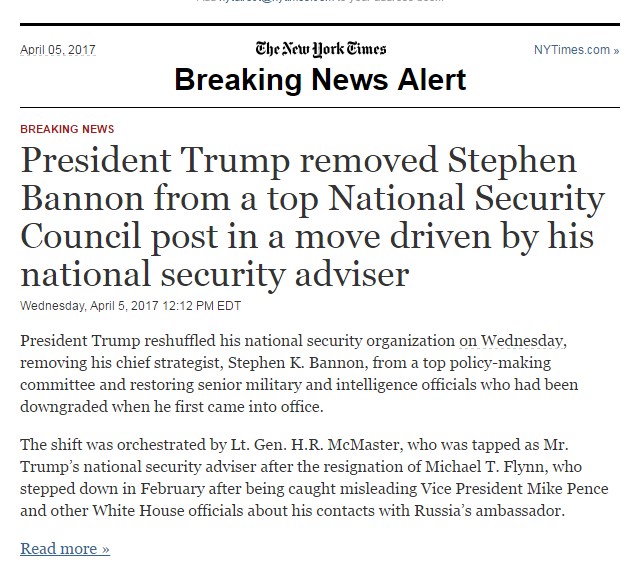Image resolution: width=631 pixels, height=570 pixels.
Task: Open the President Trump removed Stephen Bannon headline
Action: pyautogui.click(x=312, y=217)
